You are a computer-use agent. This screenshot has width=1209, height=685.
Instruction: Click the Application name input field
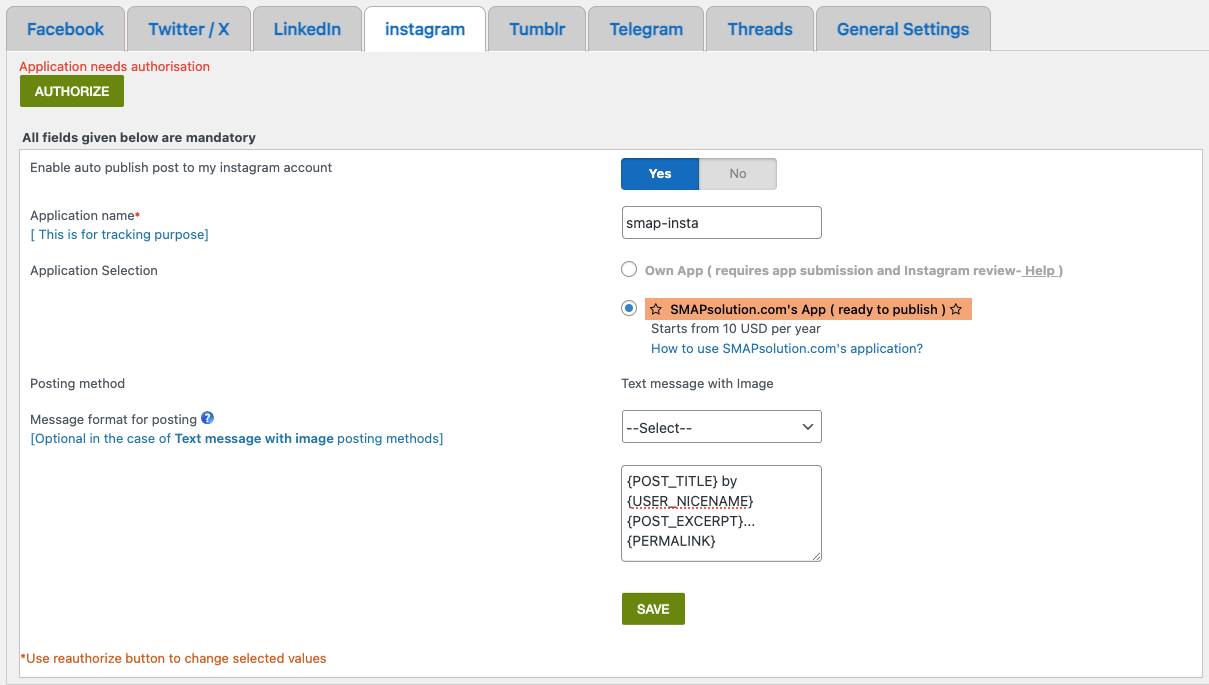pos(721,223)
